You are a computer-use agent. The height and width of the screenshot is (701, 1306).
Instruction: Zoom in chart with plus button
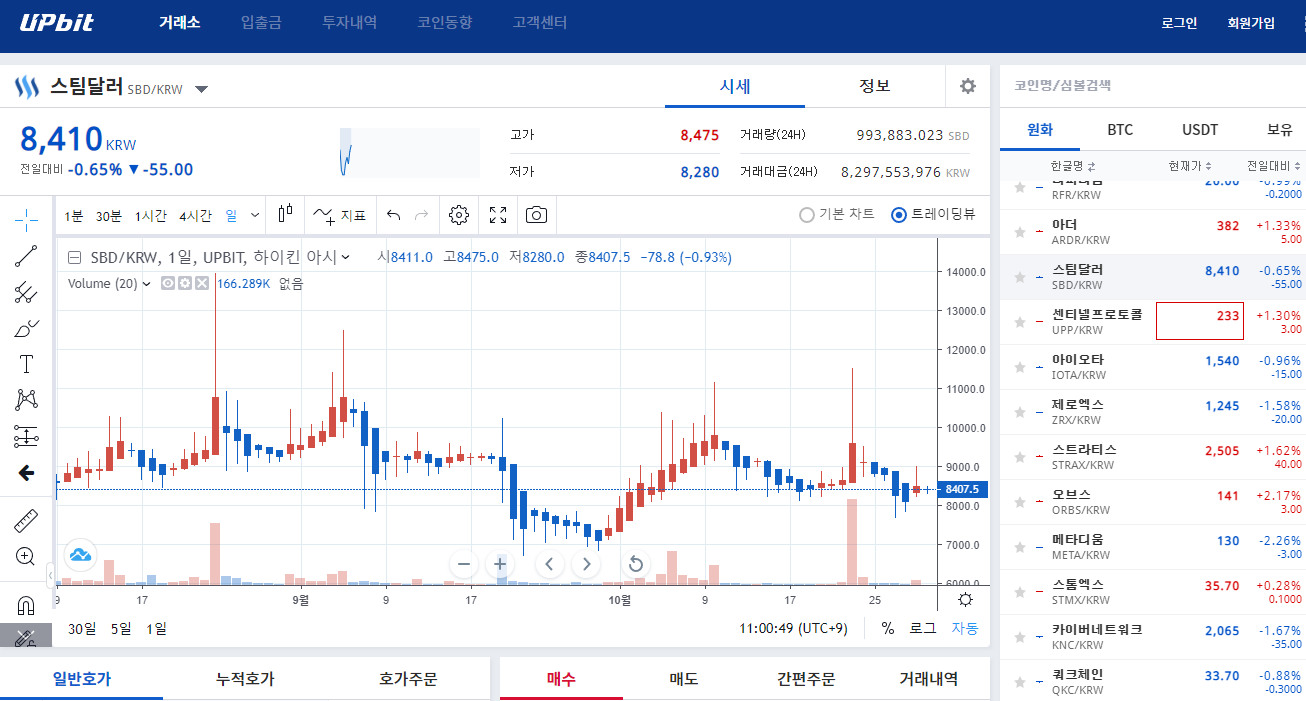[501, 564]
